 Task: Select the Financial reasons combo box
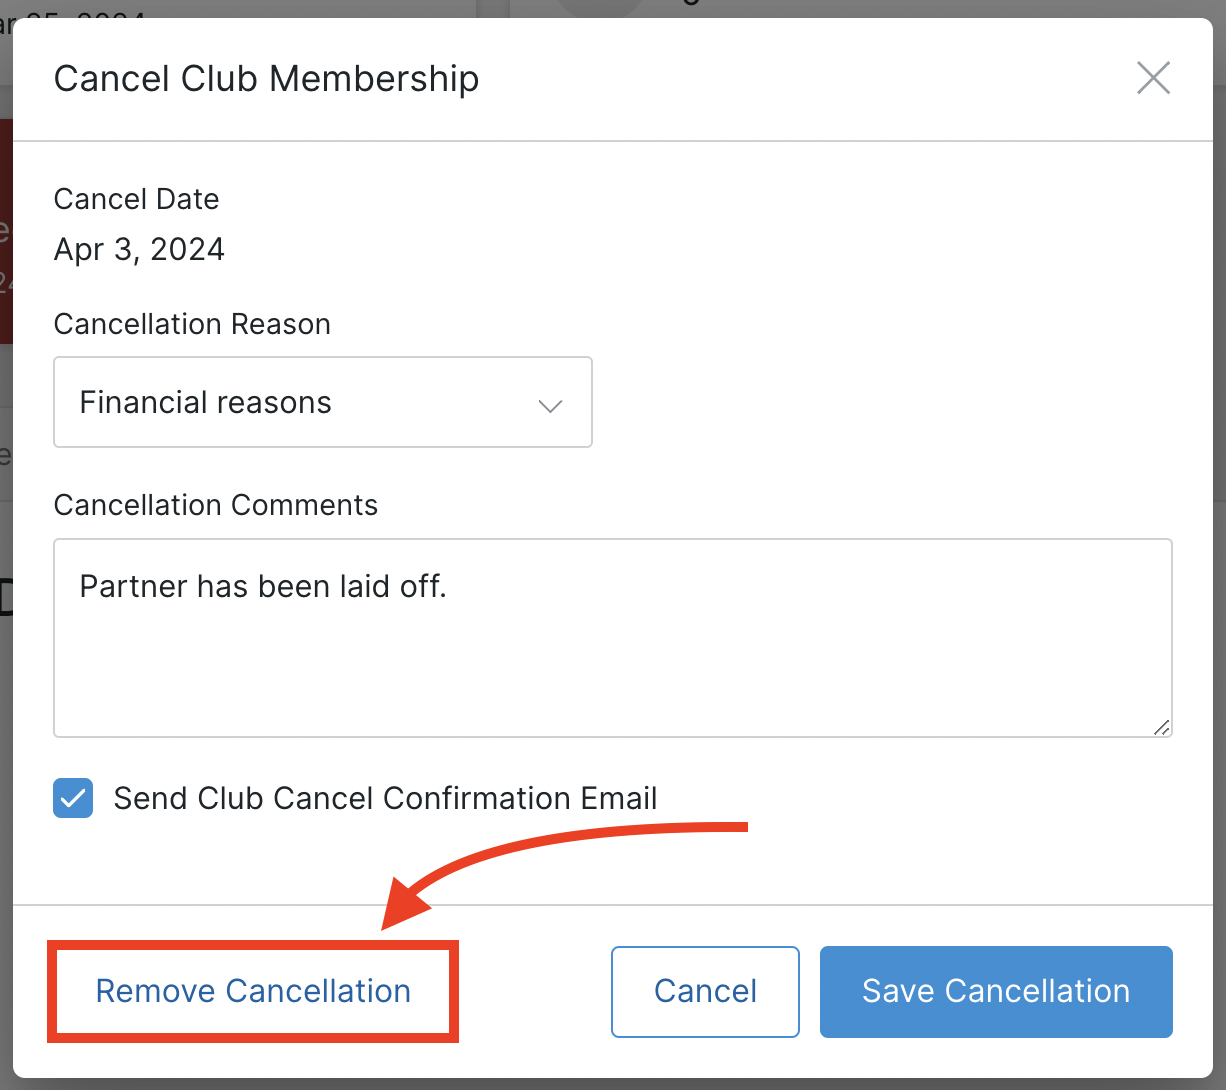click(322, 402)
